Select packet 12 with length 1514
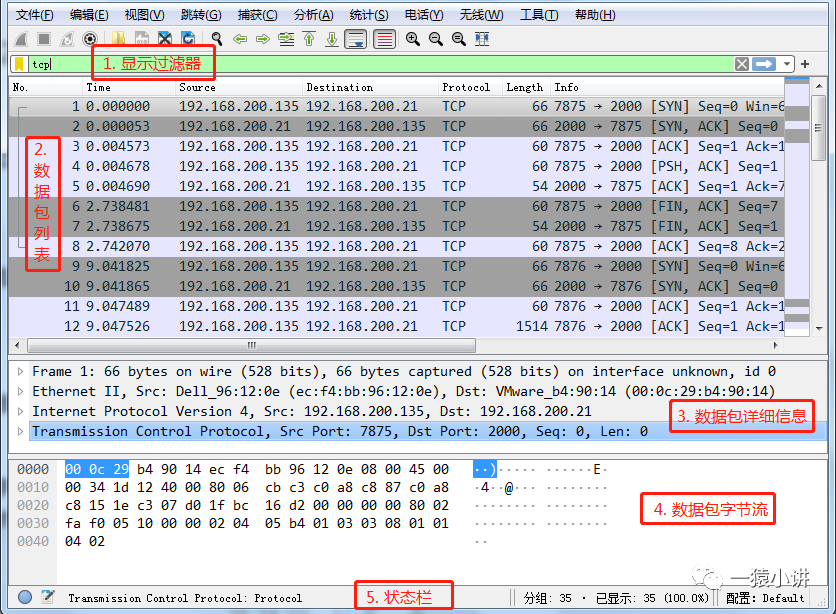The height and width of the screenshot is (614, 836). [x=397, y=326]
